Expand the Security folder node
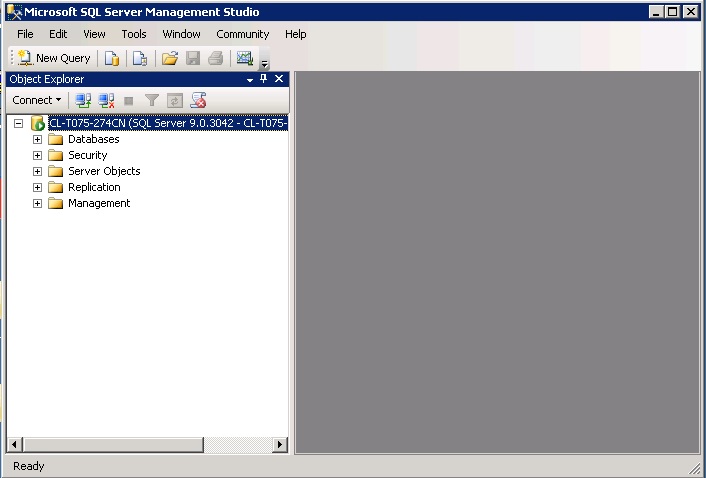This screenshot has height=478, width=706. point(37,155)
